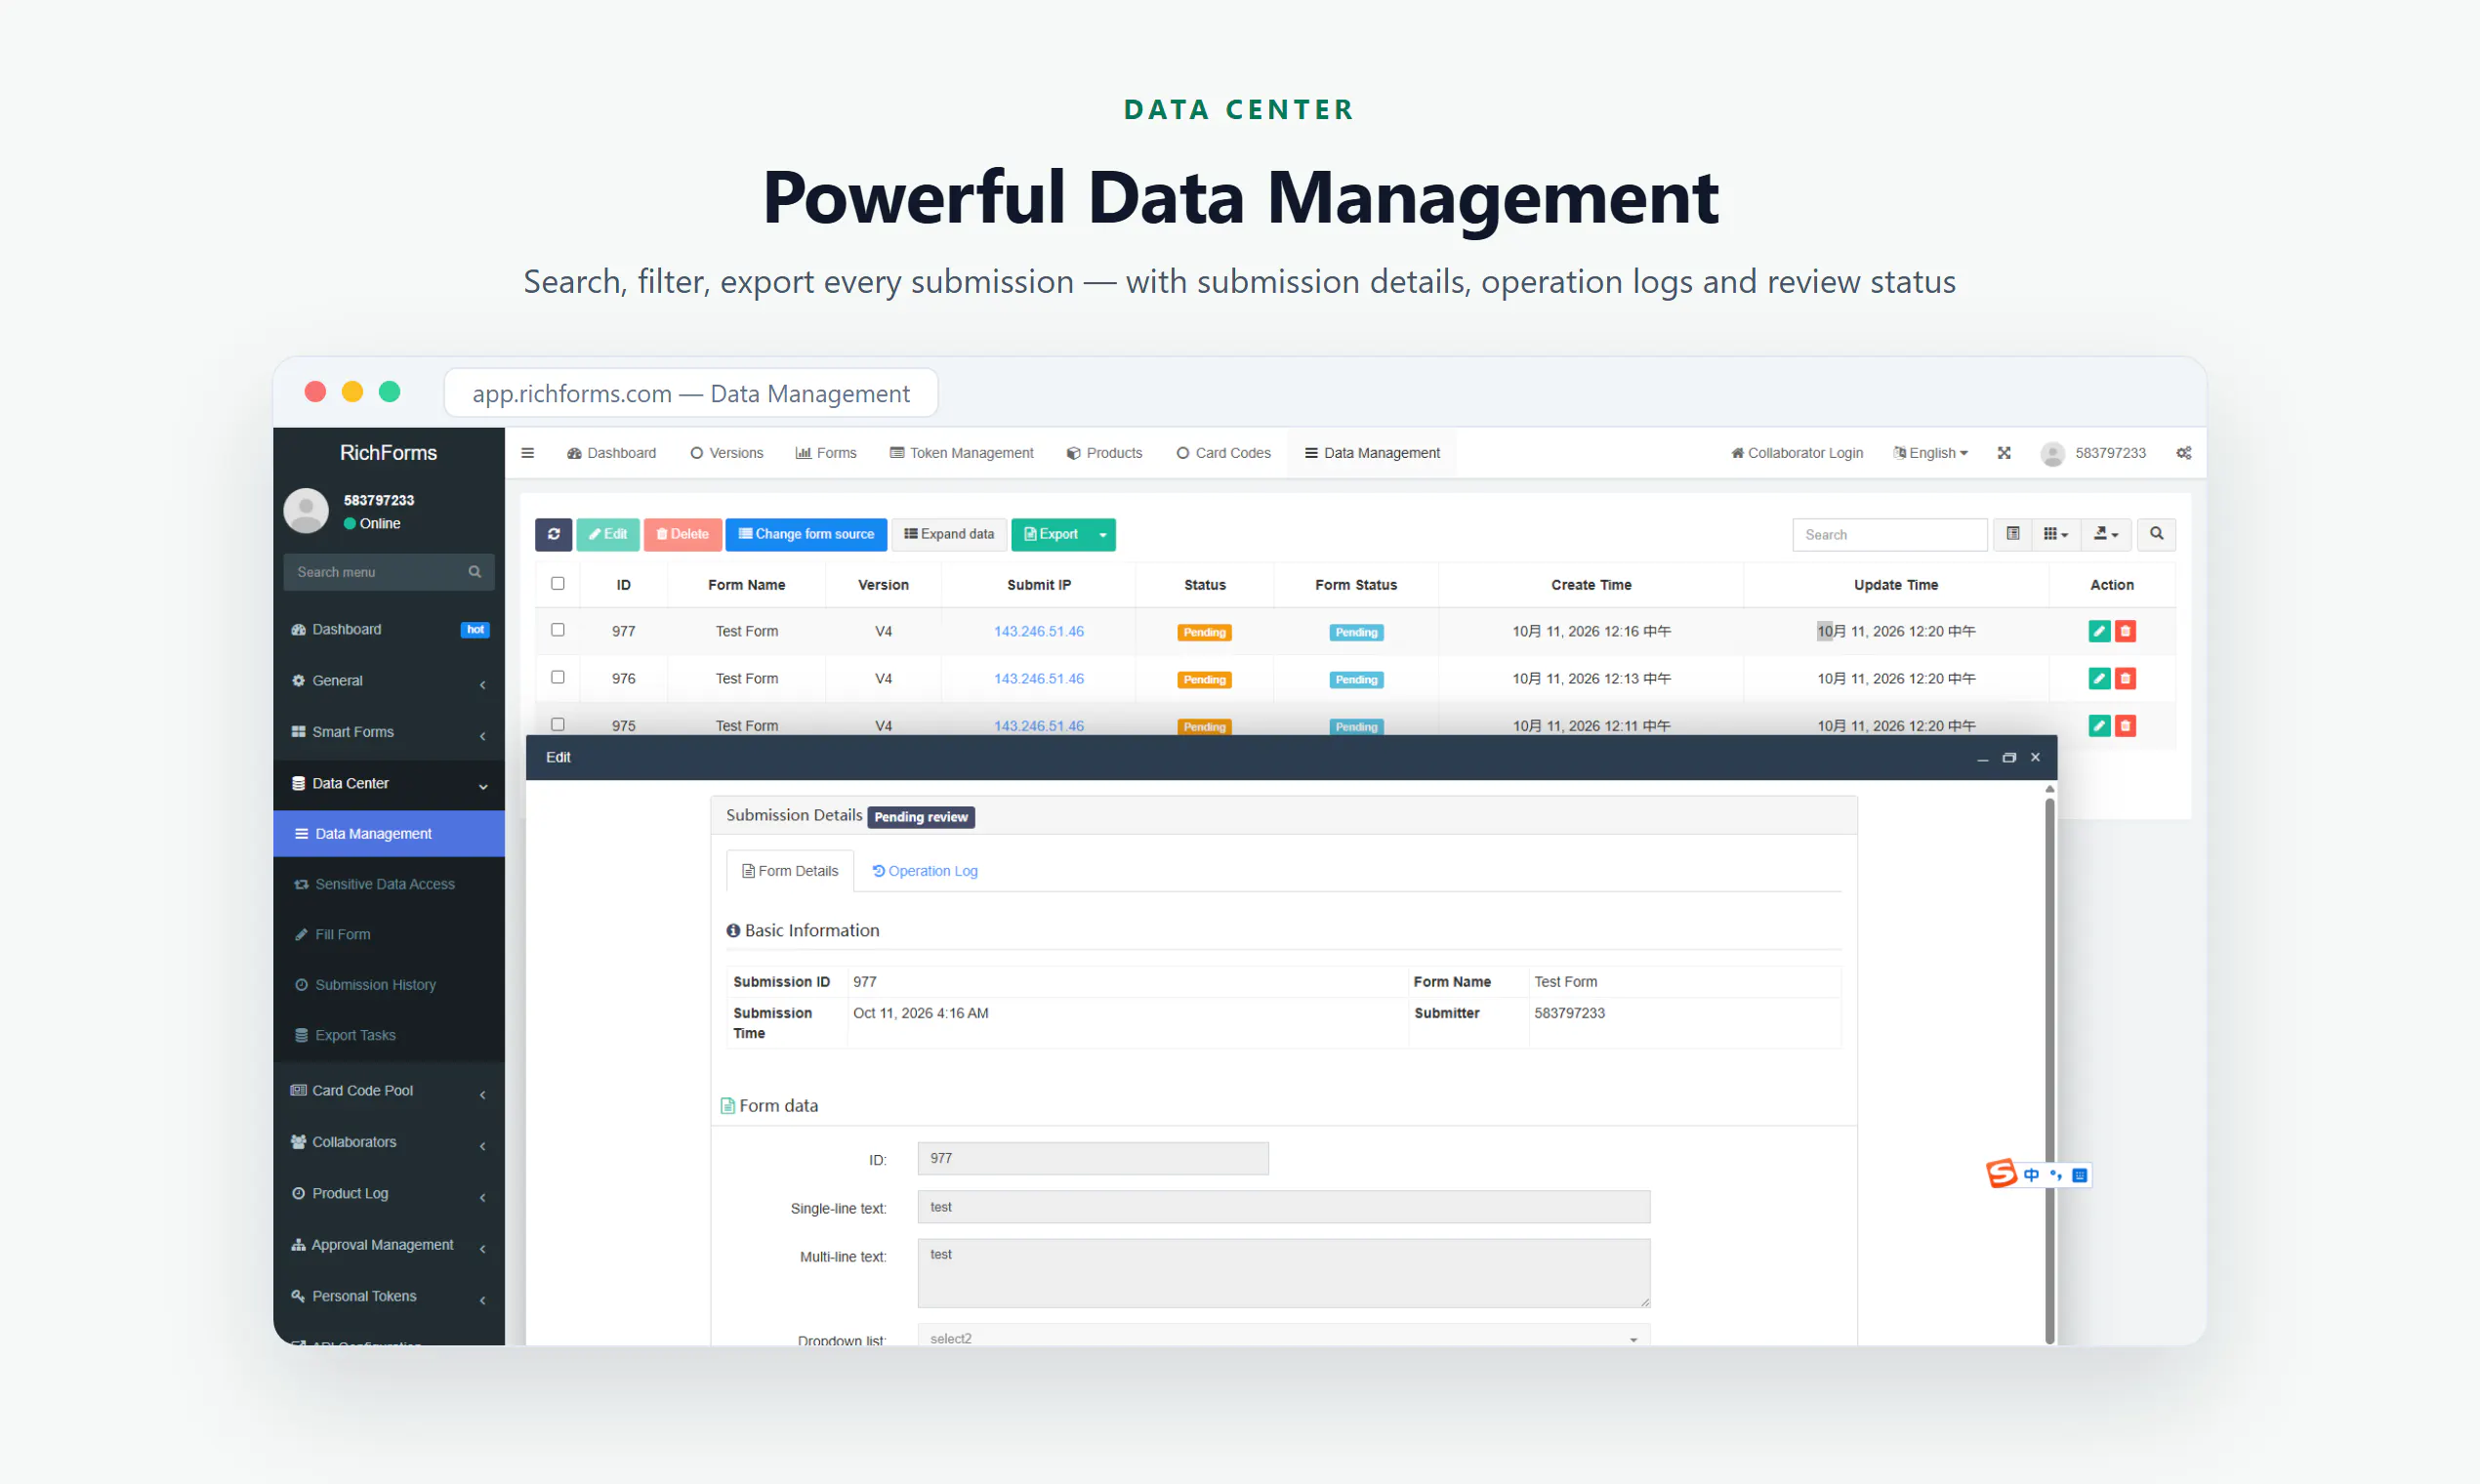The width and height of the screenshot is (2480, 1484).
Task: Open the columns grid dropdown
Action: coord(2057,534)
